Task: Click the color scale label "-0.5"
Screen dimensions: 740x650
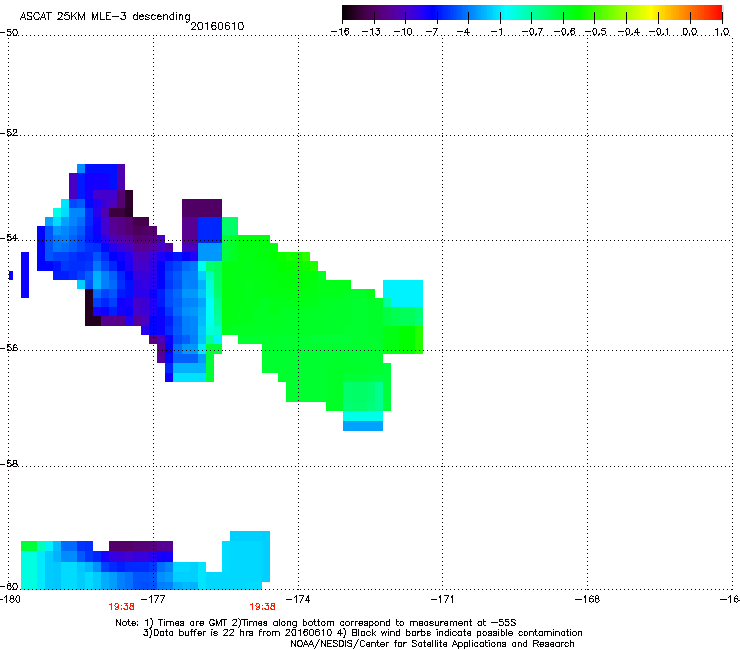Action: [x=596, y=32]
